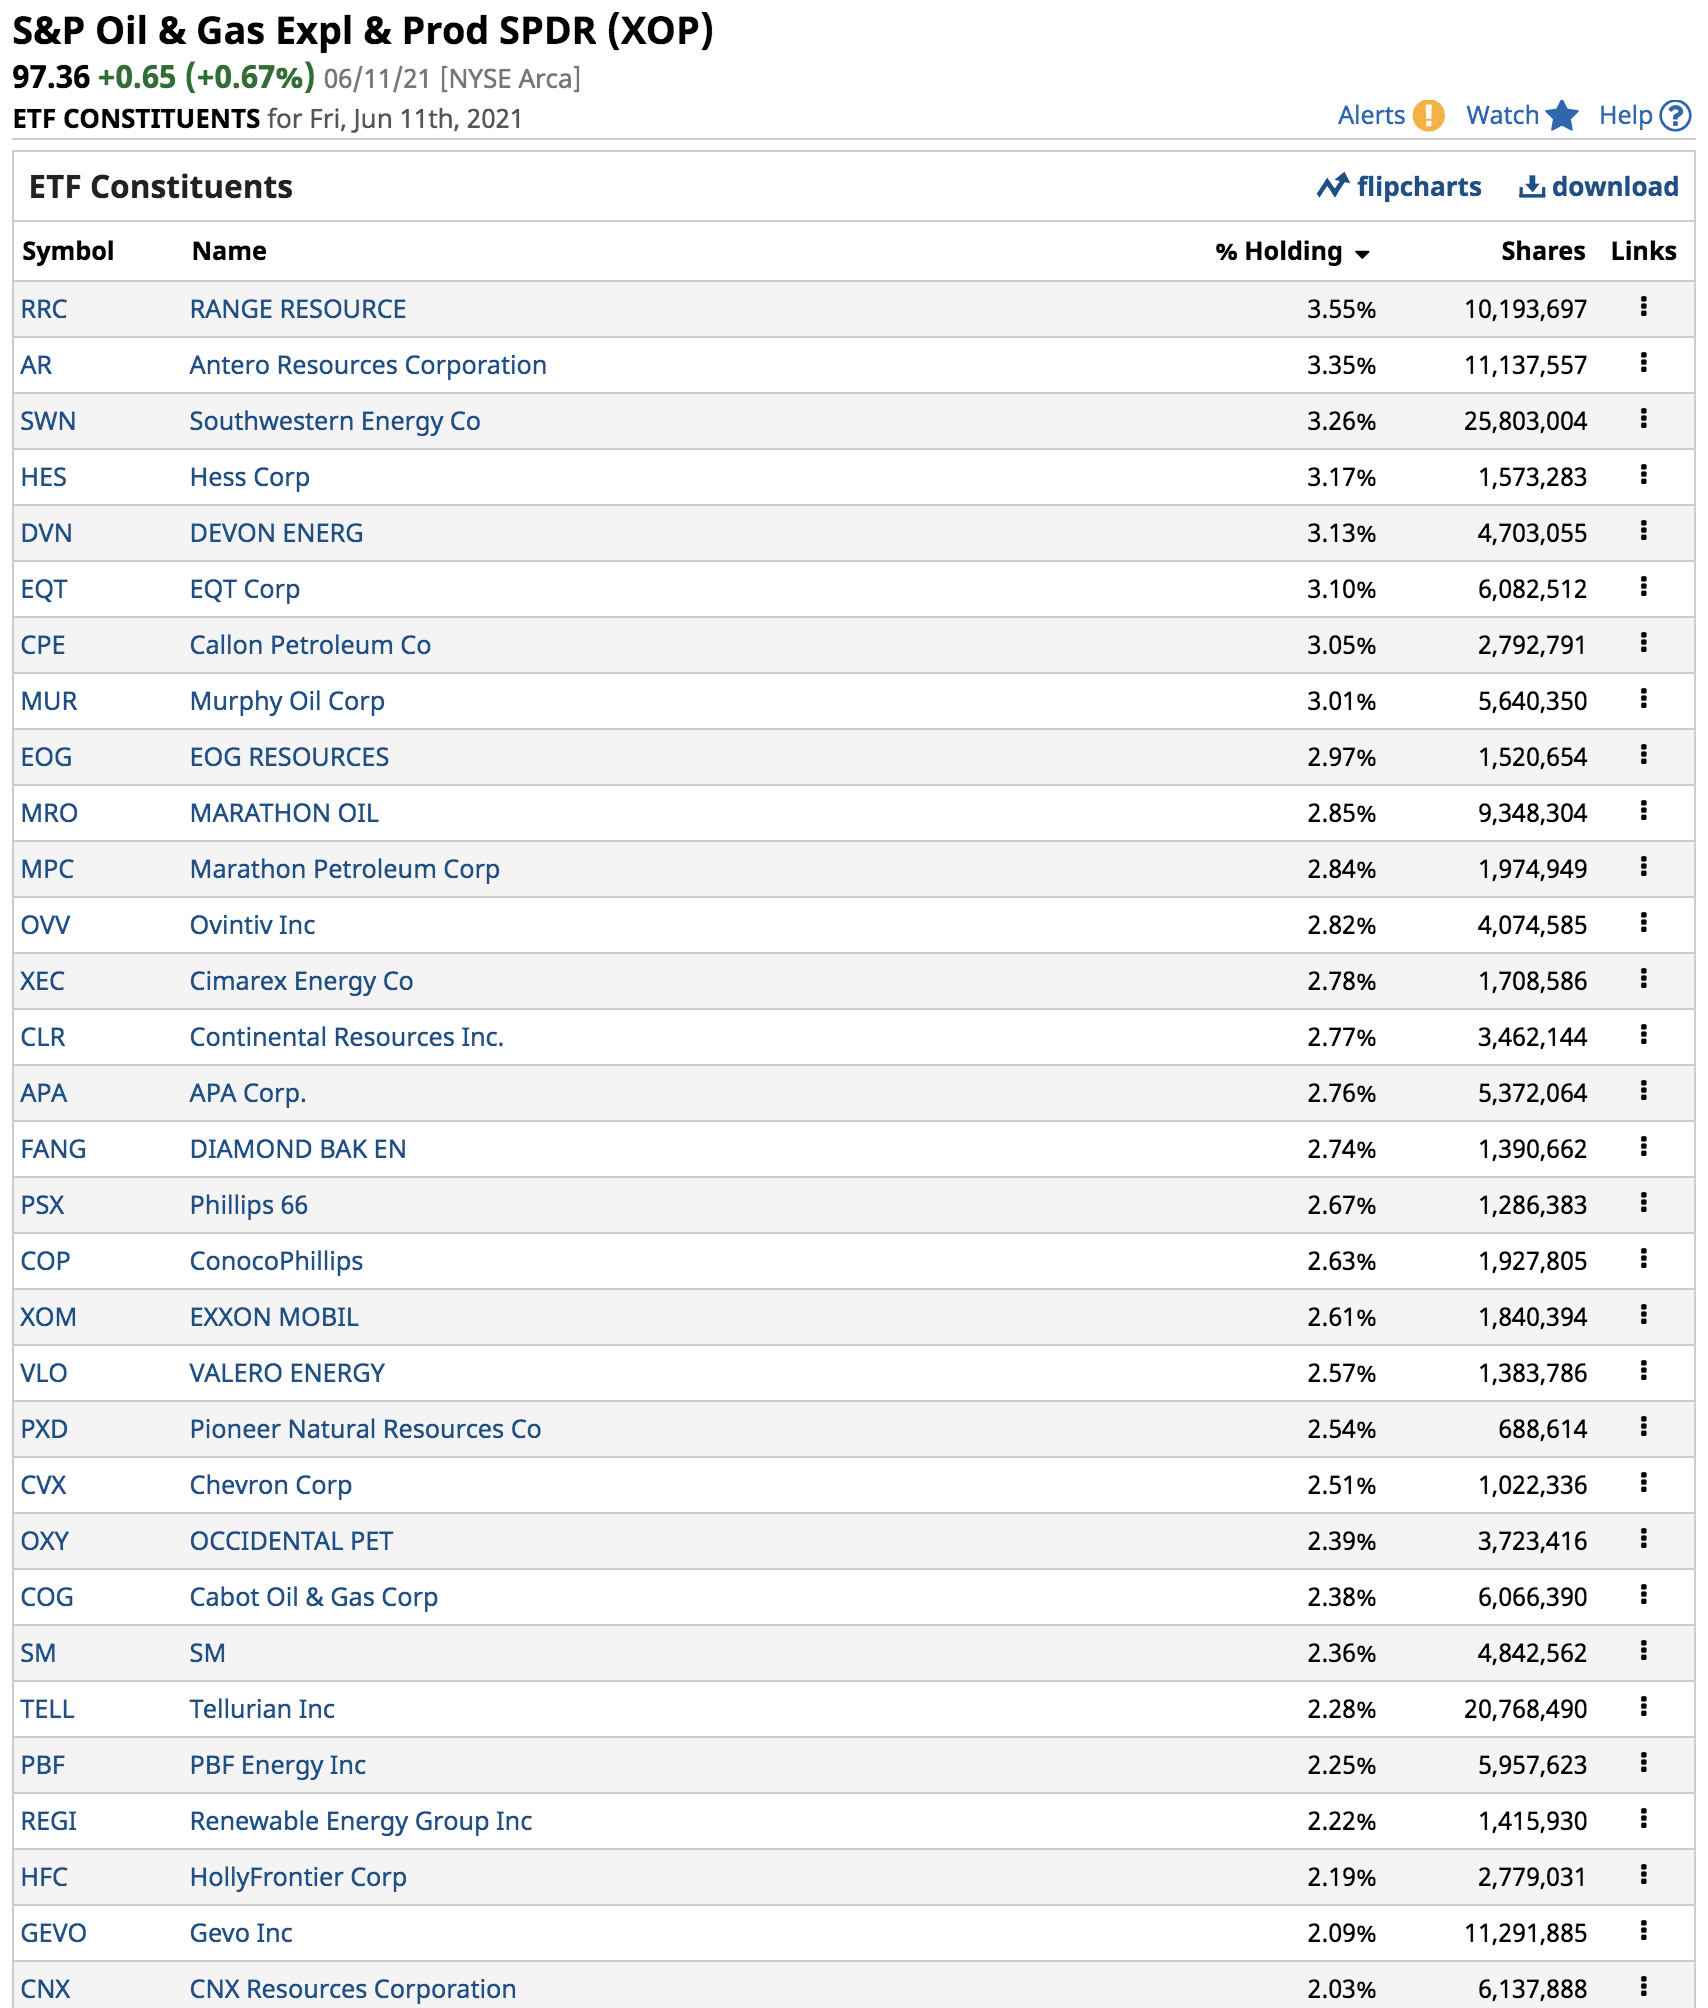The height and width of the screenshot is (2008, 1708).
Task: Open Cabot Oil & Gas Corp link
Action: tap(314, 1597)
